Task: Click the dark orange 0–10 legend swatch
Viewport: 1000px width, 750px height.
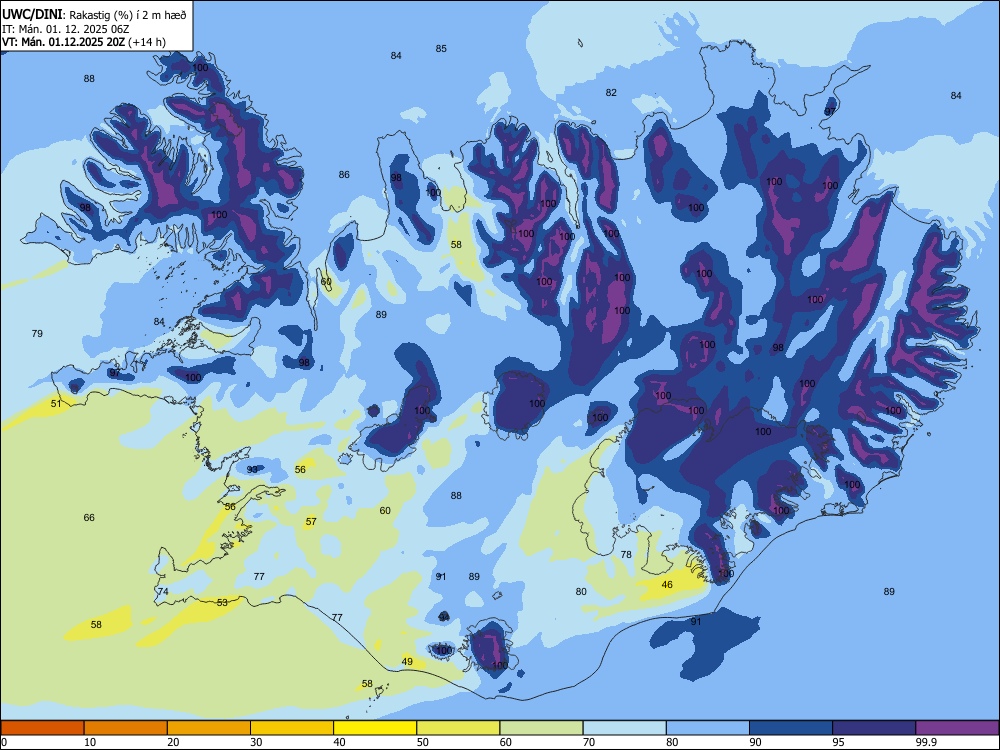Action: click(42, 728)
